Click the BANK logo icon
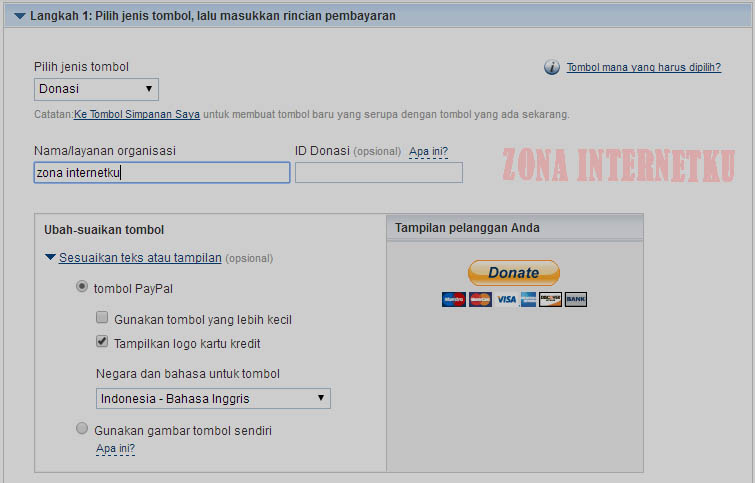 coord(576,300)
